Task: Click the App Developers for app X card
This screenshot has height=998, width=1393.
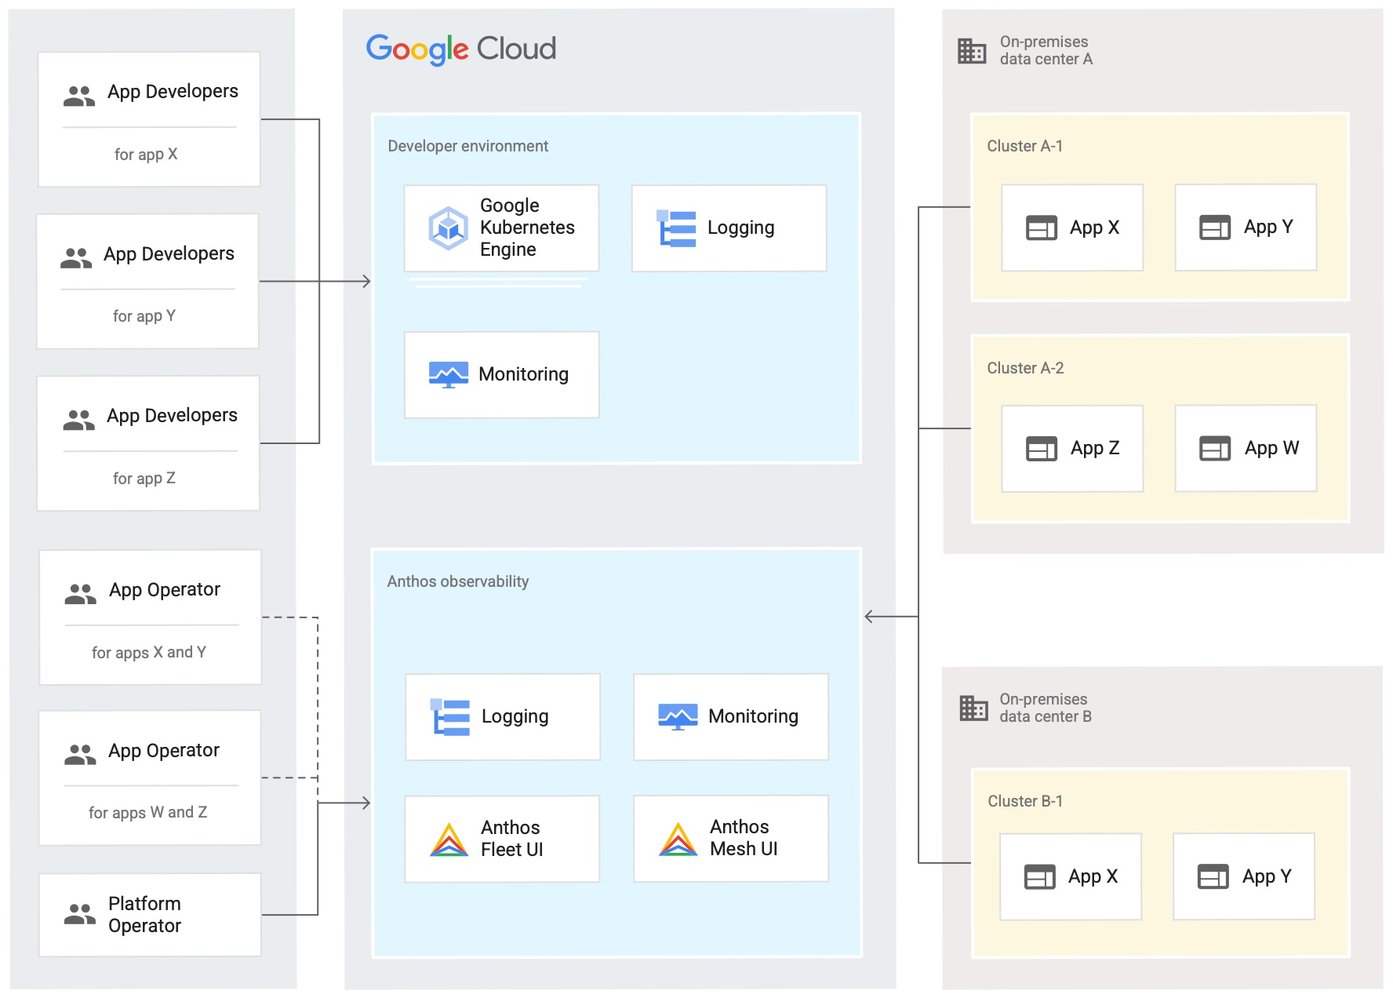Action: tap(148, 119)
